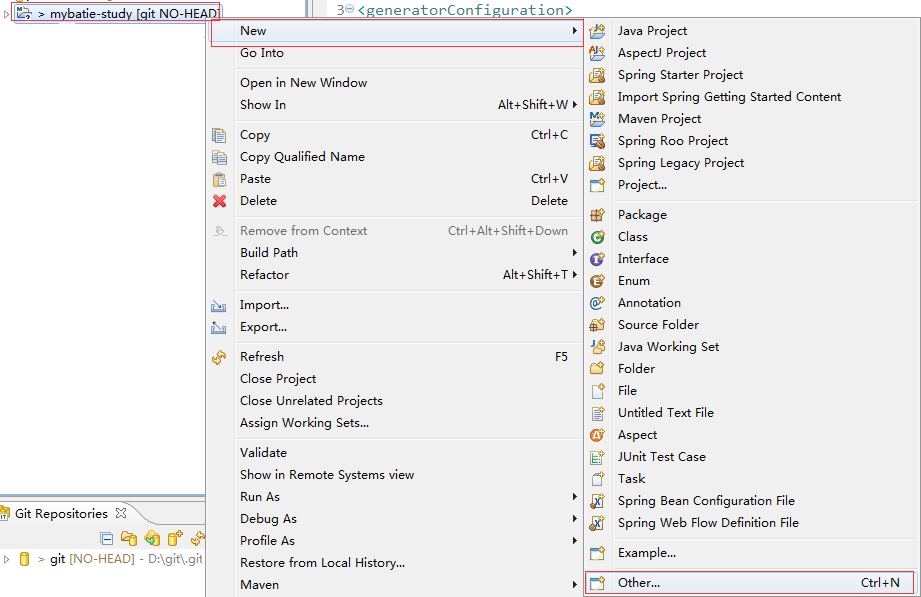Select the Source Folder icon
The image size is (921, 597).
(597, 325)
